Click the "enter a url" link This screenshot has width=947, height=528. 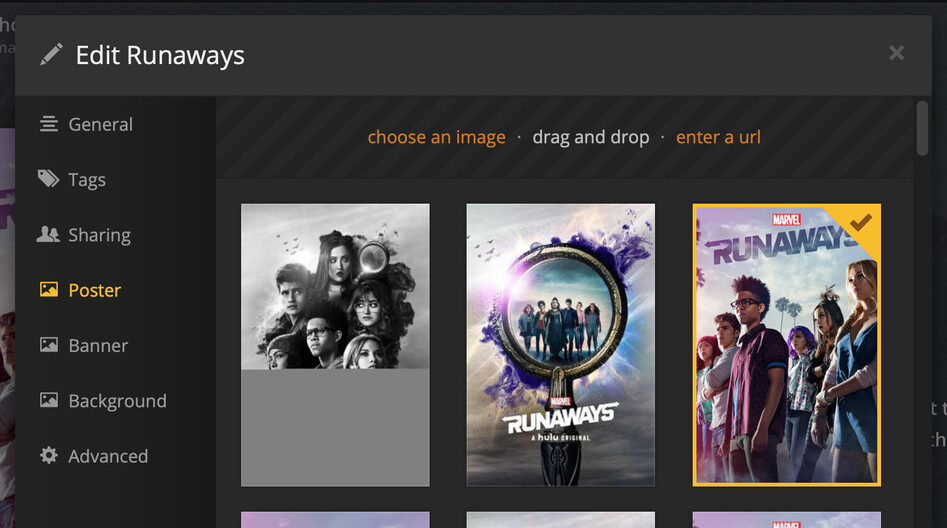(718, 137)
